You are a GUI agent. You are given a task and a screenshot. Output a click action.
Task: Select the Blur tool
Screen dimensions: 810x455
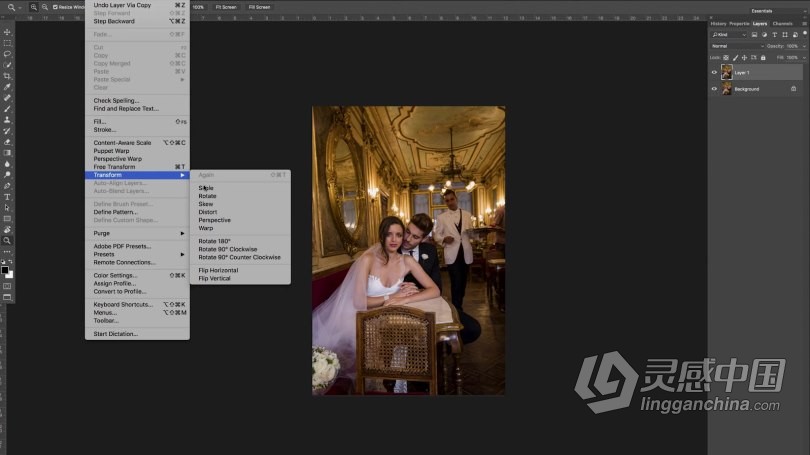pos(7,164)
